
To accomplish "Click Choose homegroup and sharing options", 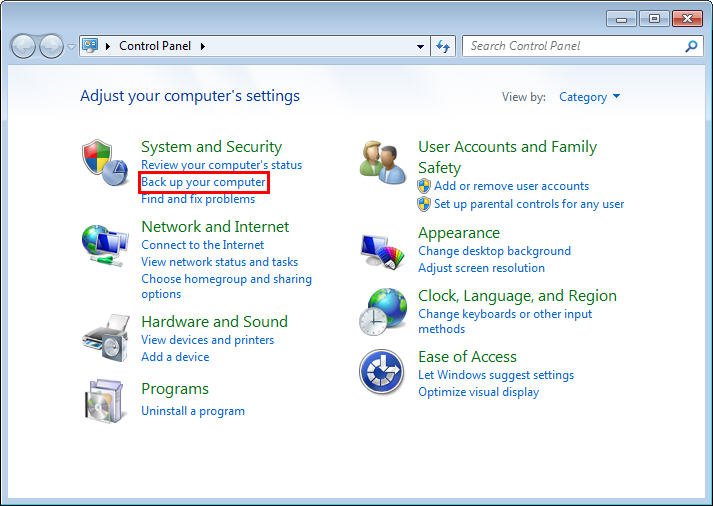I will 226,286.
